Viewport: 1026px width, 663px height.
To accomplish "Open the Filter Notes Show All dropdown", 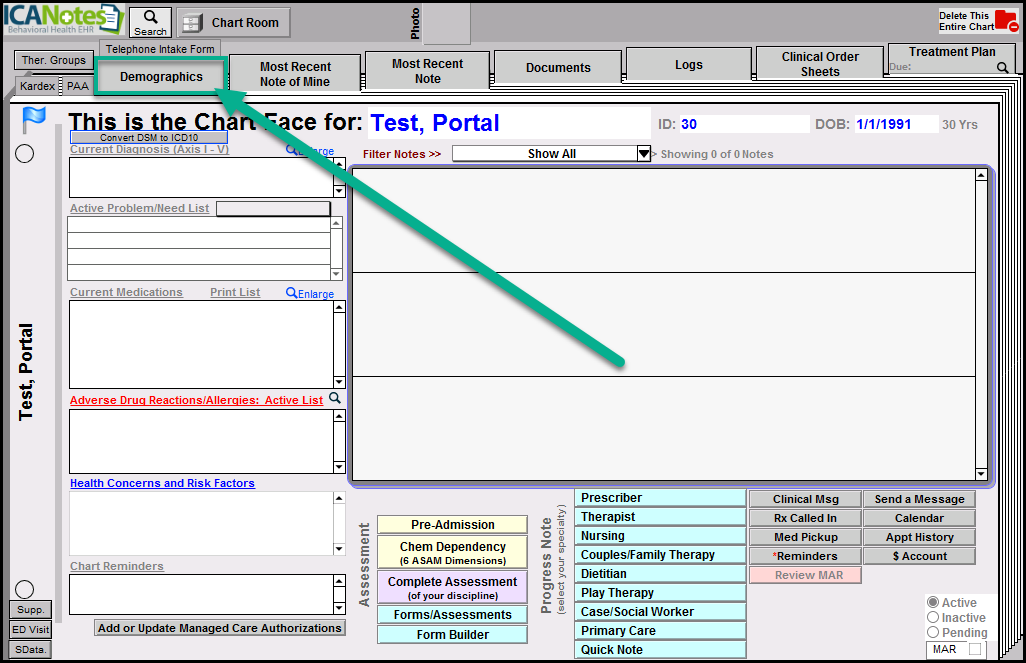I will (x=644, y=154).
